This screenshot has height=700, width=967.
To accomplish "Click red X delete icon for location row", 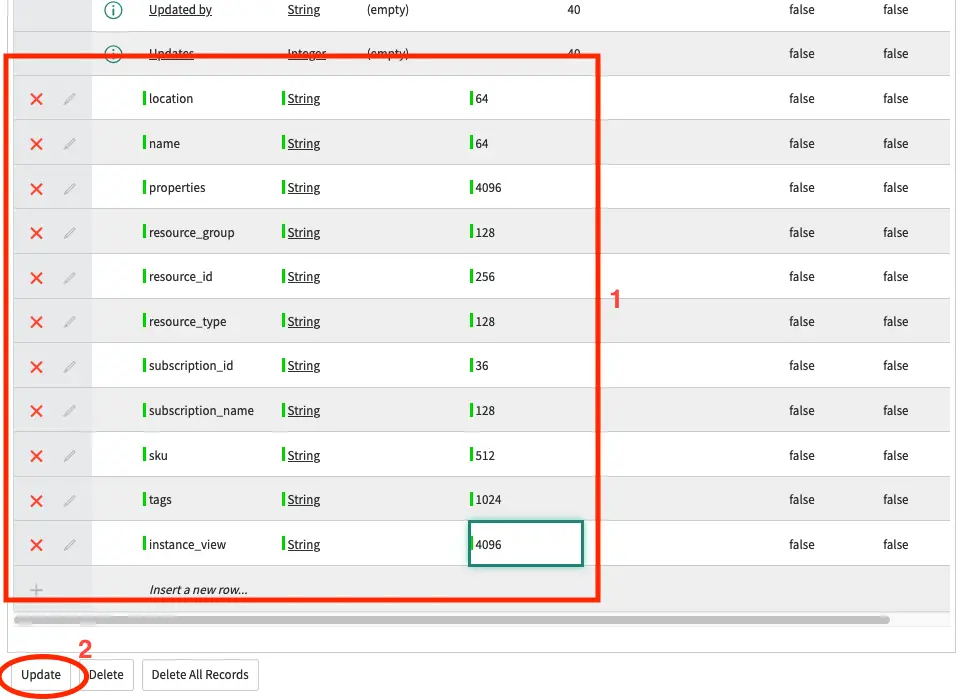I will 37,99.
